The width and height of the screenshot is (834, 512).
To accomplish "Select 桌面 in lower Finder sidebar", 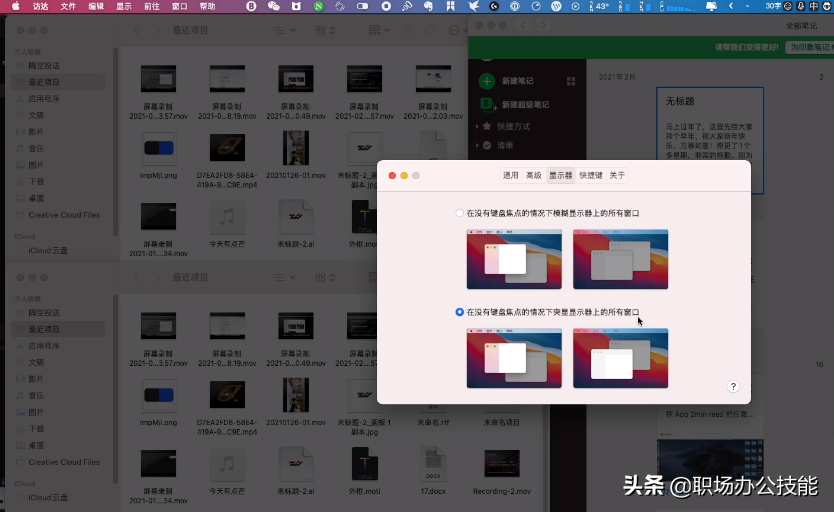I will [57, 446].
